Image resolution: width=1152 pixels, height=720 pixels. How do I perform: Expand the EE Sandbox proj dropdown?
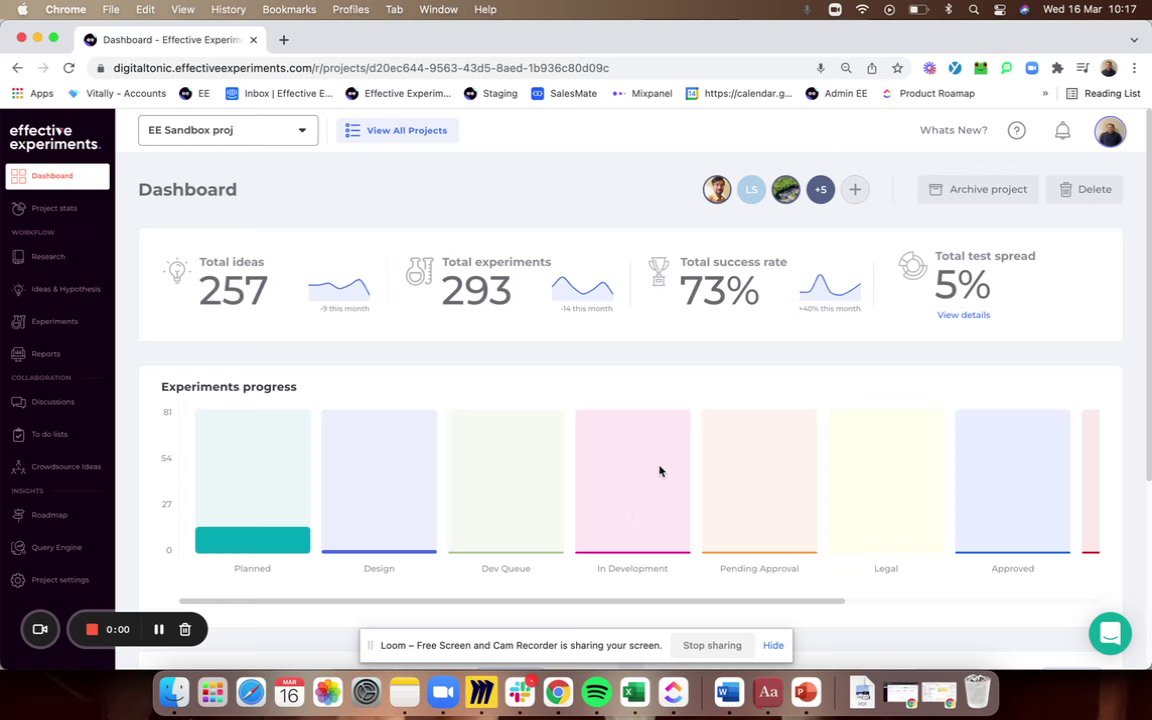coord(228,131)
